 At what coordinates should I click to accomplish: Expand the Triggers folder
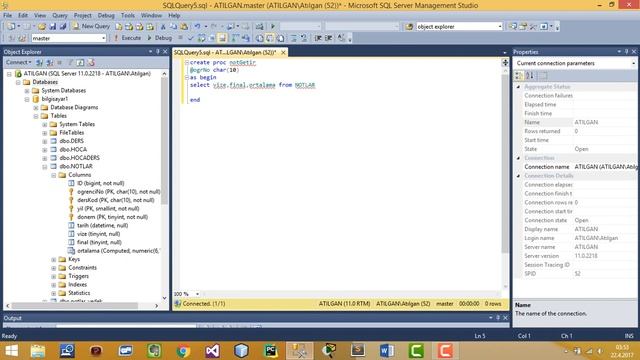coord(54,276)
